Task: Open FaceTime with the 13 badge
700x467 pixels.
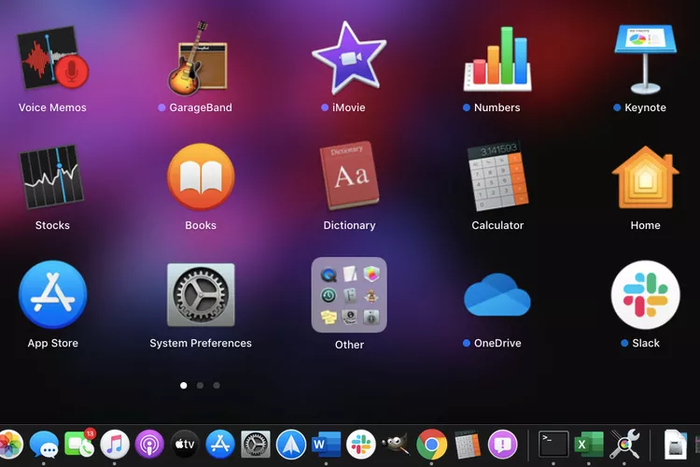Action: 79,444
